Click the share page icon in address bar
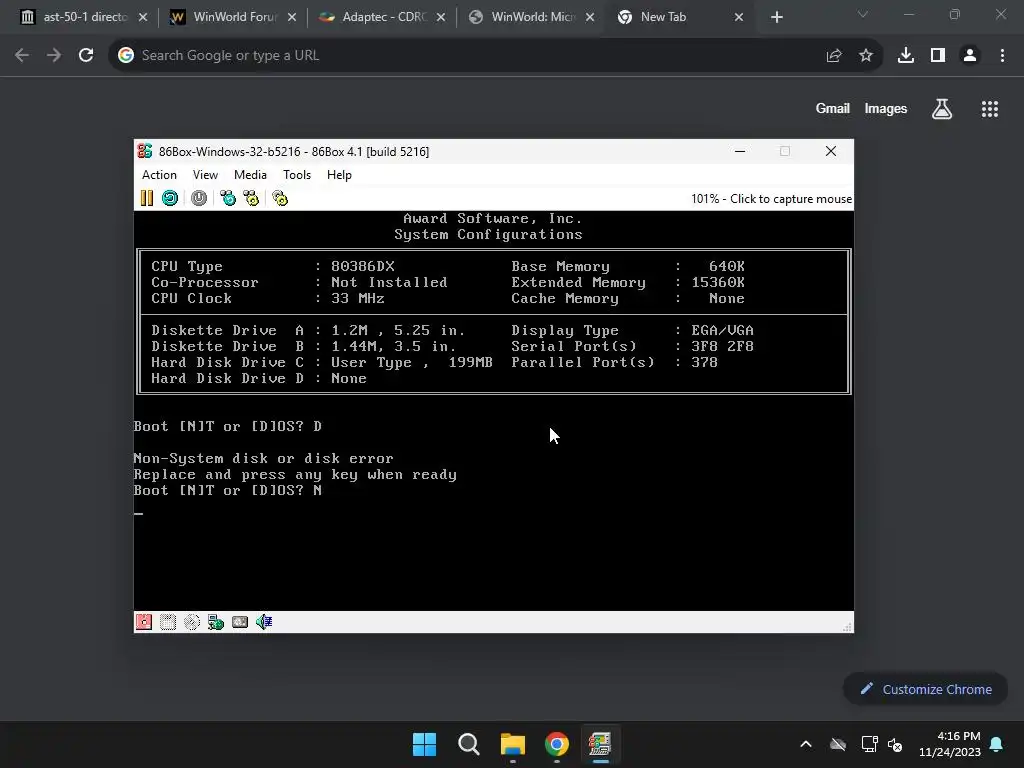The height and width of the screenshot is (768, 1024). (x=834, y=56)
